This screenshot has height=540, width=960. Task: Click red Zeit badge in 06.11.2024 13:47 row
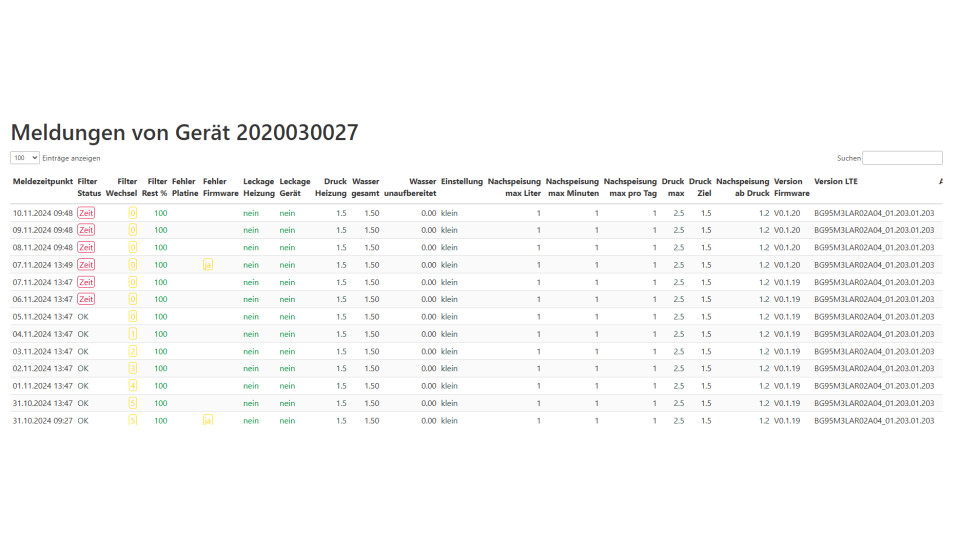pyautogui.click(x=86, y=299)
